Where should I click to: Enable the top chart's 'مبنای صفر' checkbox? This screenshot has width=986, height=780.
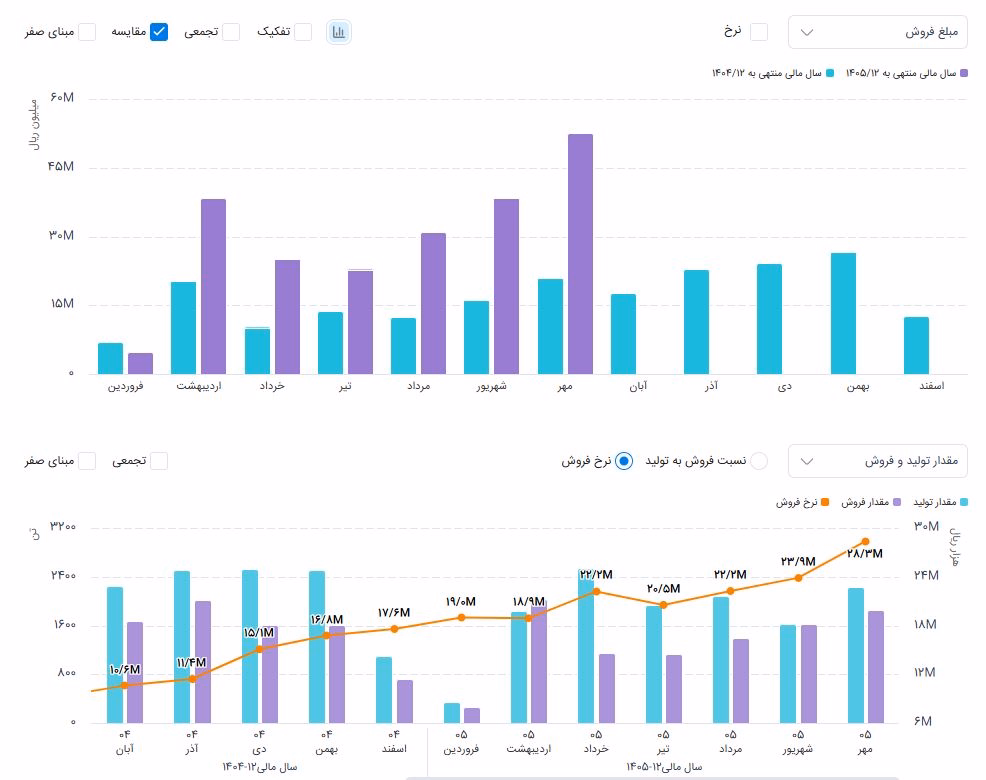(87, 32)
